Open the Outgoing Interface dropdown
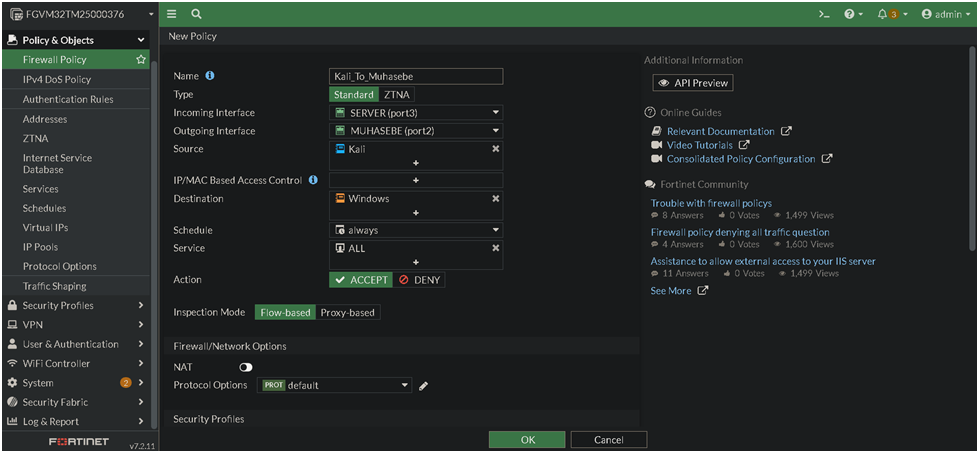This screenshot has width=979, height=453. [416, 131]
